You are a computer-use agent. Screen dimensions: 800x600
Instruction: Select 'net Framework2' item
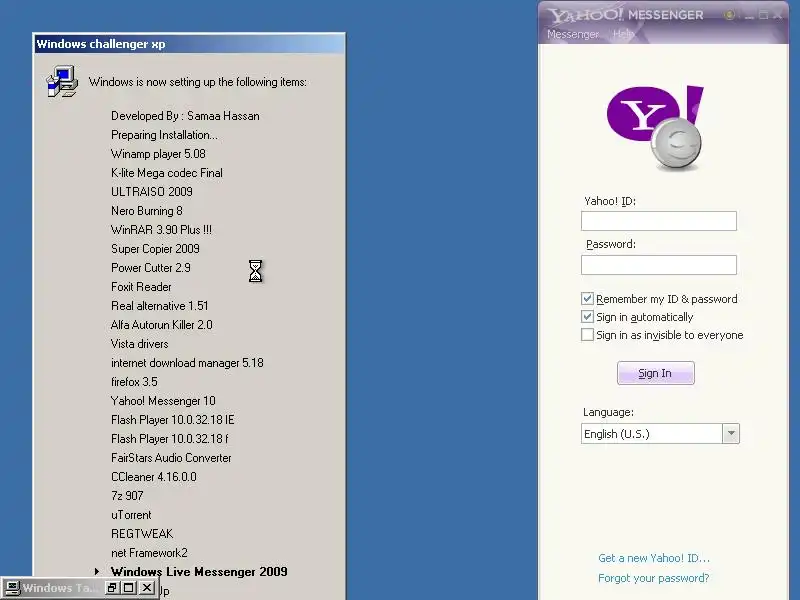click(149, 553)
